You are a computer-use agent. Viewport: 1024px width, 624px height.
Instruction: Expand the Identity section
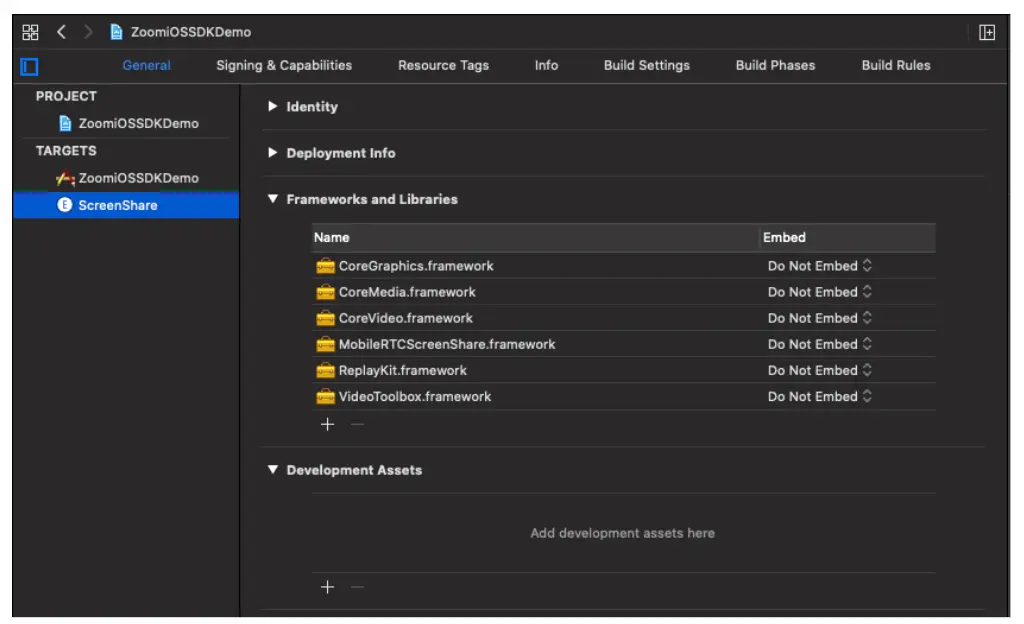pos(272,107)
